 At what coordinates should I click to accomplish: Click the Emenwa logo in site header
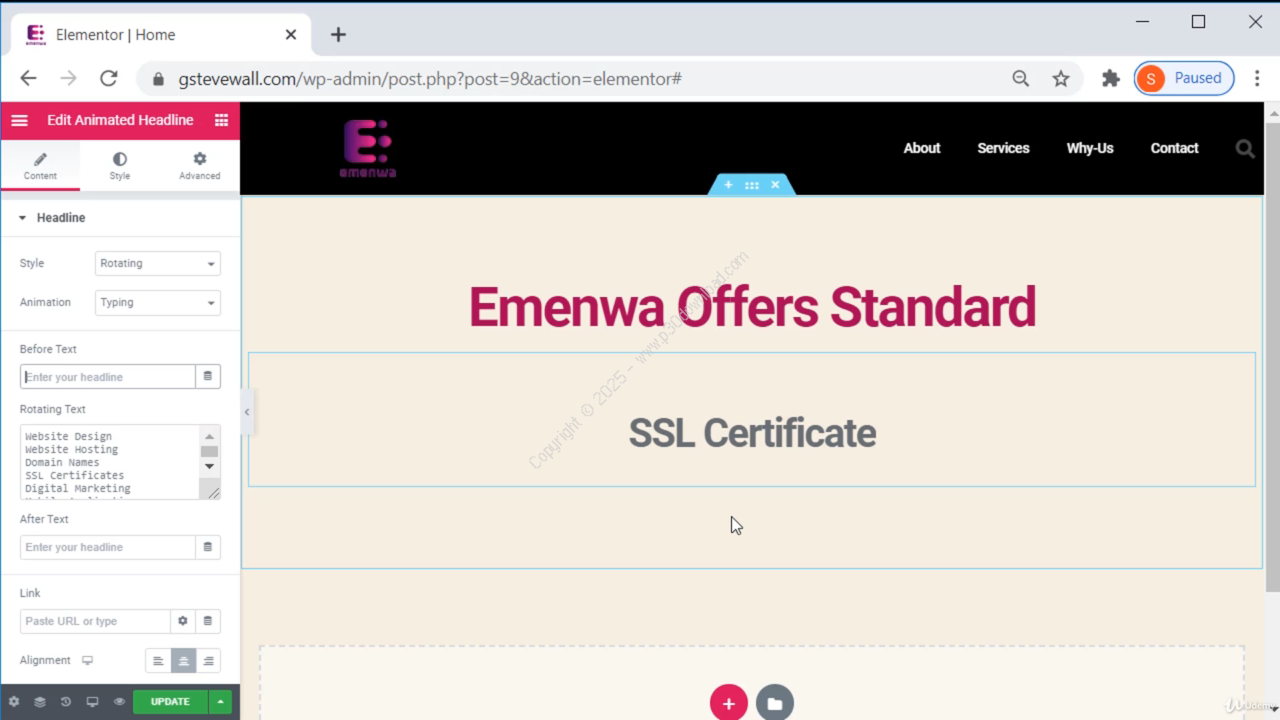click(368, 148)
